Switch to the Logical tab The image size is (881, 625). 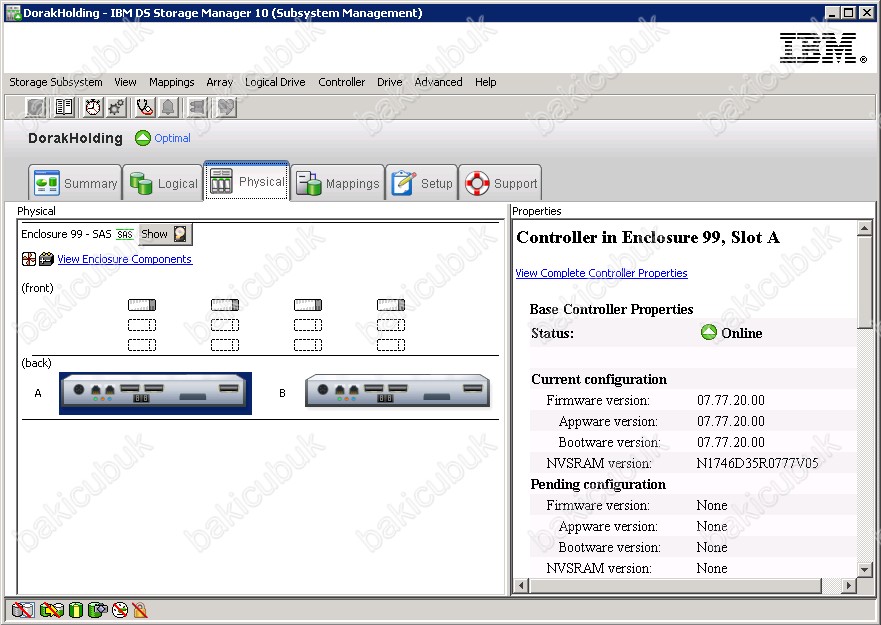pos(163,183)
